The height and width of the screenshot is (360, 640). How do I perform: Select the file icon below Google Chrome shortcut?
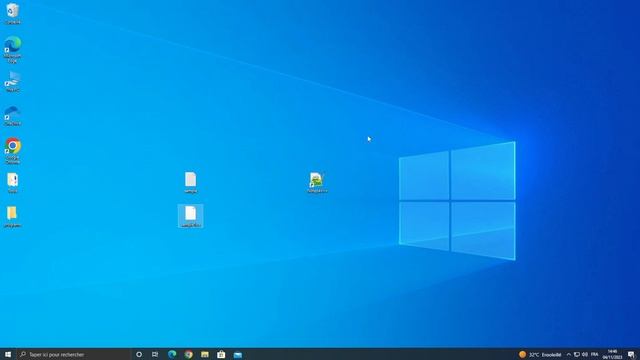click(x=13, y=182)
